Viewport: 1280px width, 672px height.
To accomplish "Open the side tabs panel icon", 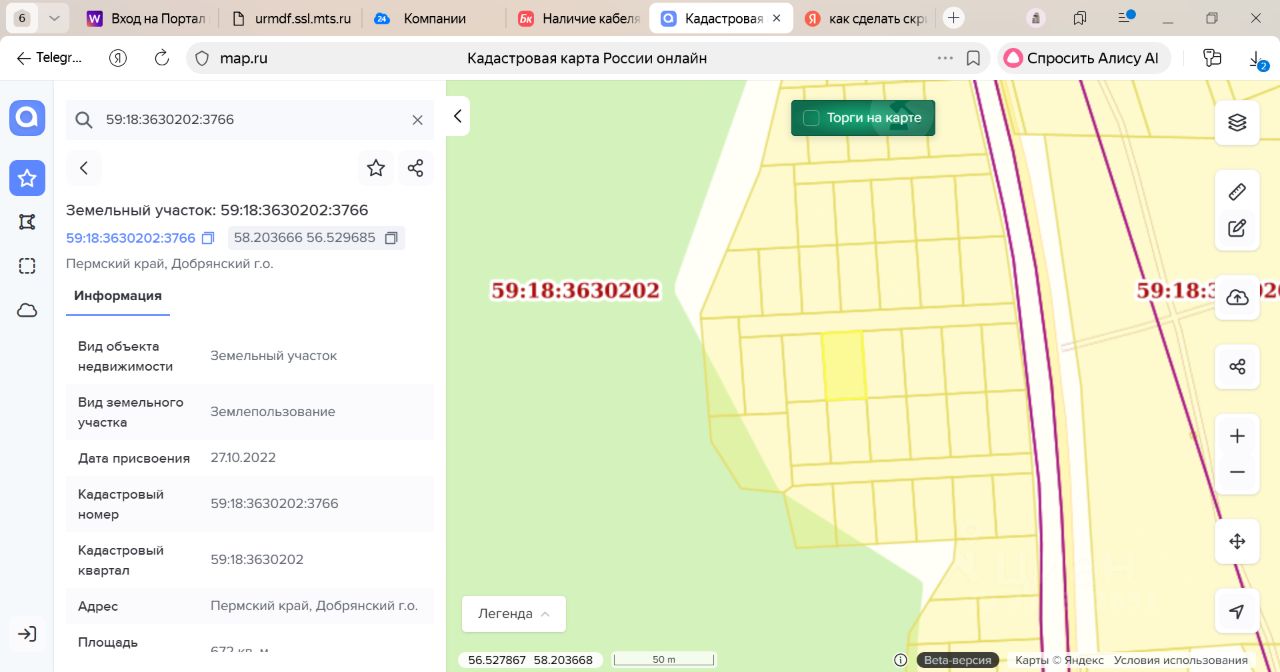I will pos(1080,18).
